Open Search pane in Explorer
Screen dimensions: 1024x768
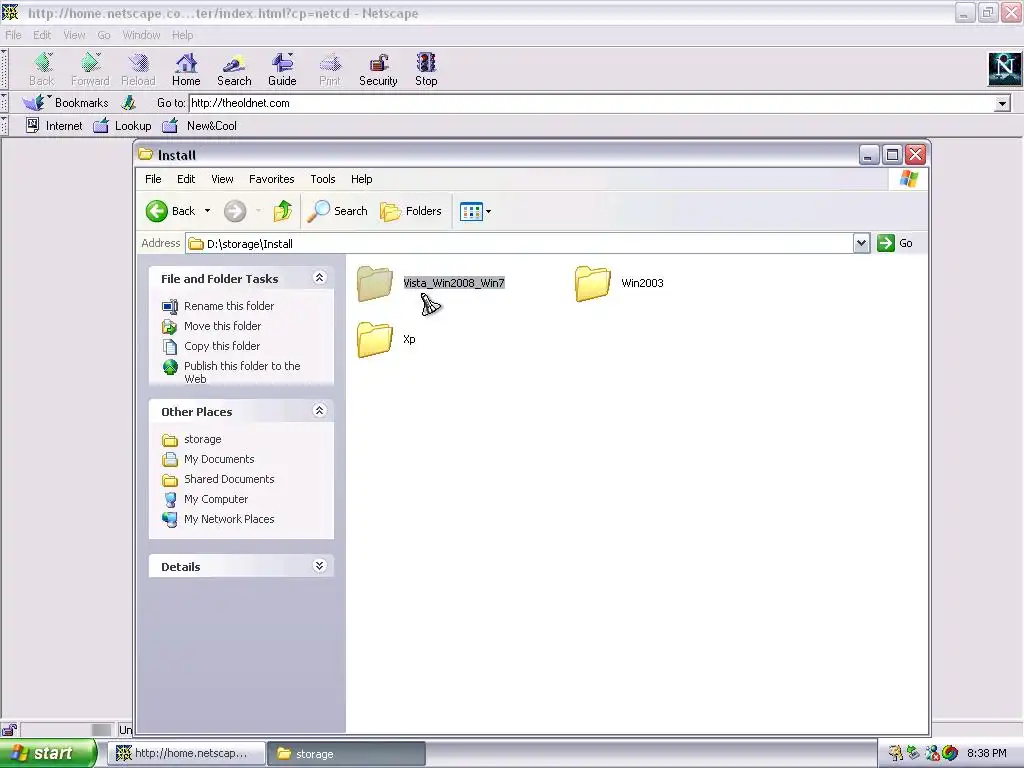tap(338, 211)
